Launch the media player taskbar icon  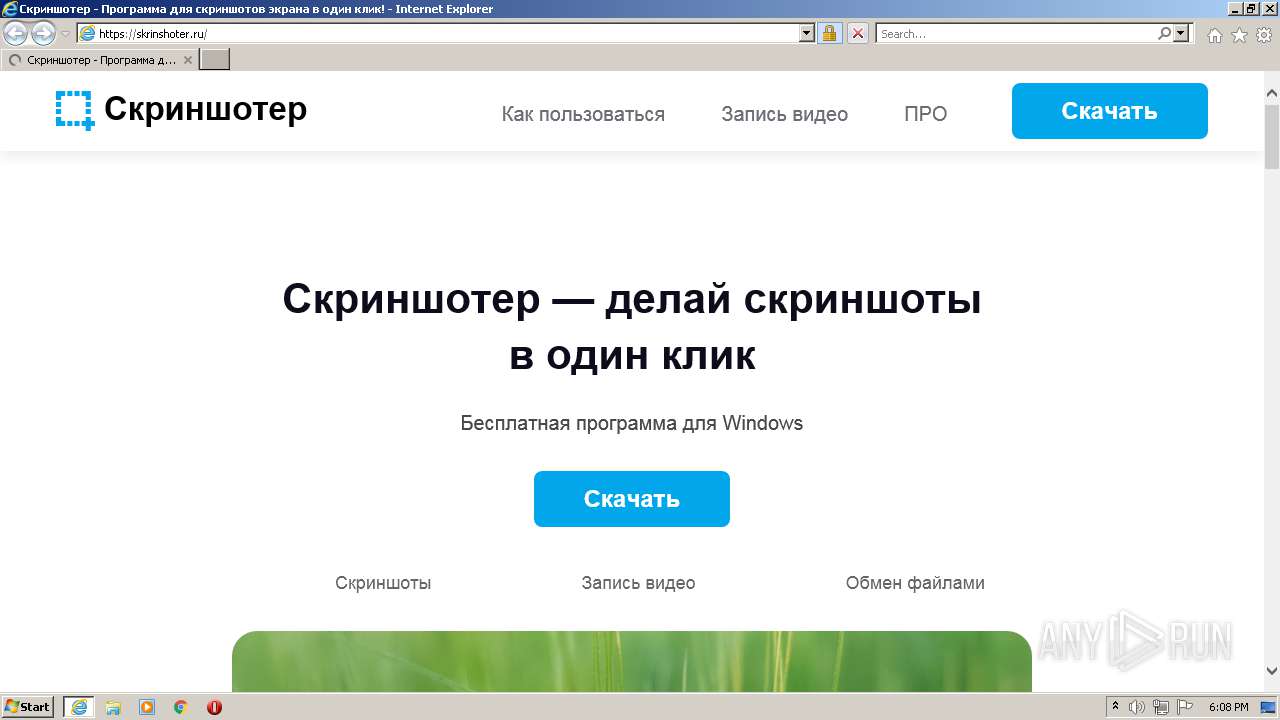[147, 707]
